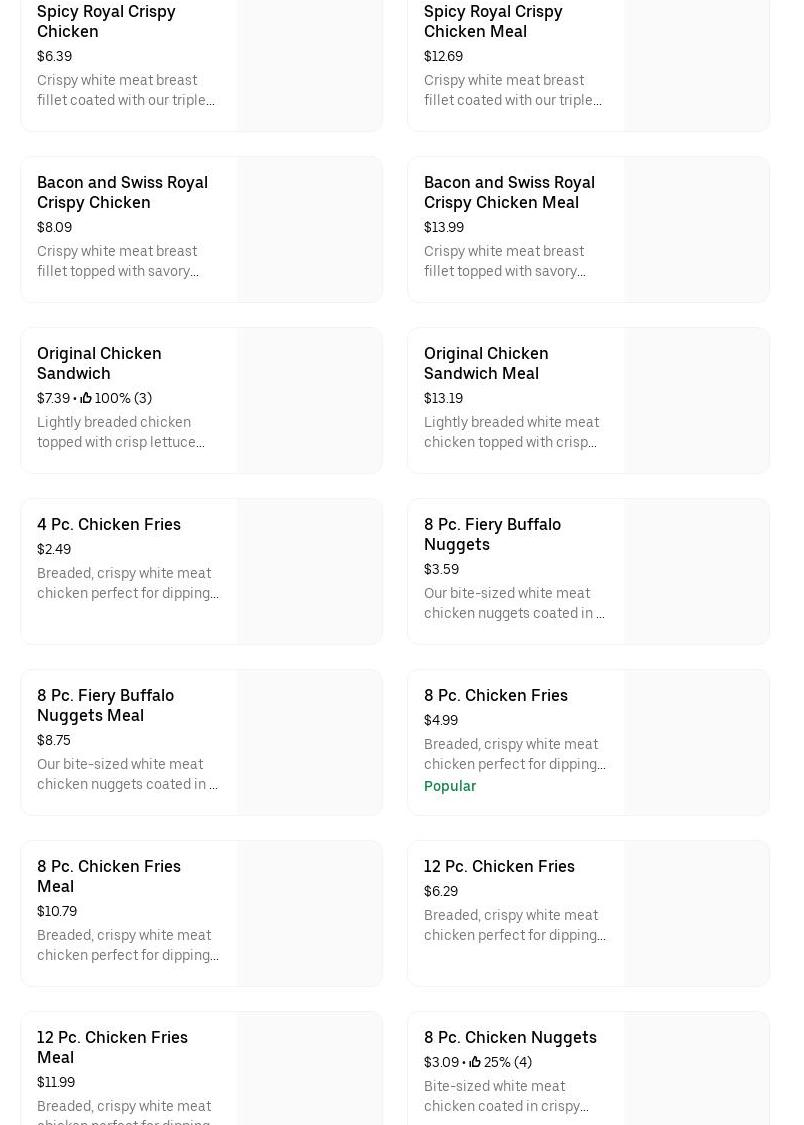Select the 12 Pc. Chicken Fries title
Screen dimensions: 804x1125
point(499,866)
